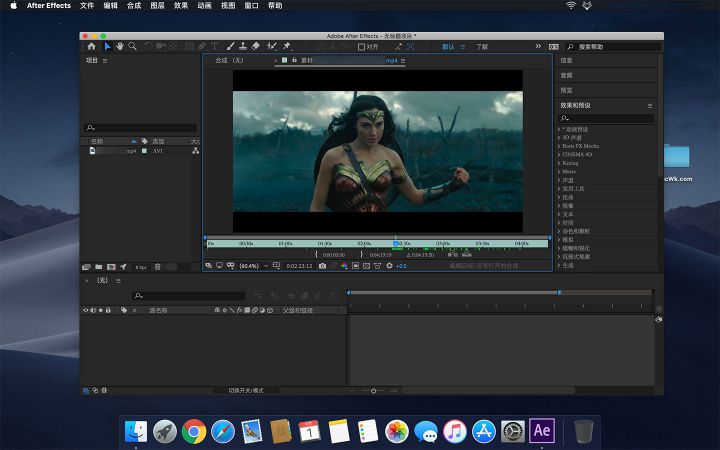The height and width of the screenshot is (450, 720).
Task: Open the 音频 panel
Action: tap(566, 75)
